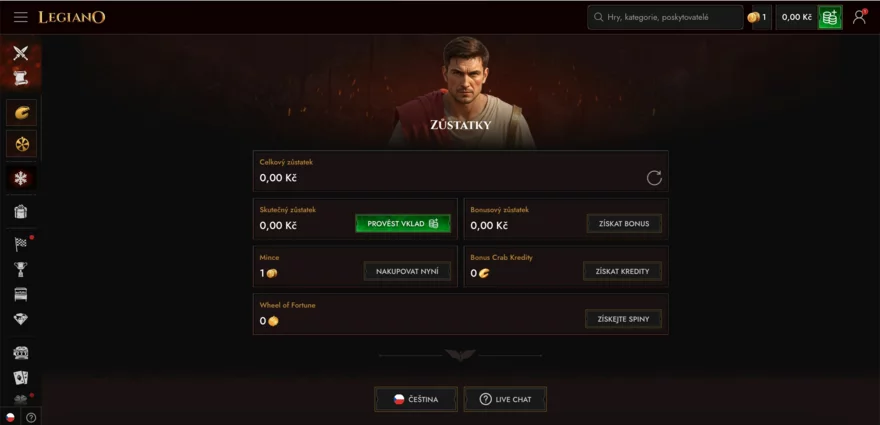Click the diamond VIP sidebar icon
The image size is (880, 425).
[21, 318]
